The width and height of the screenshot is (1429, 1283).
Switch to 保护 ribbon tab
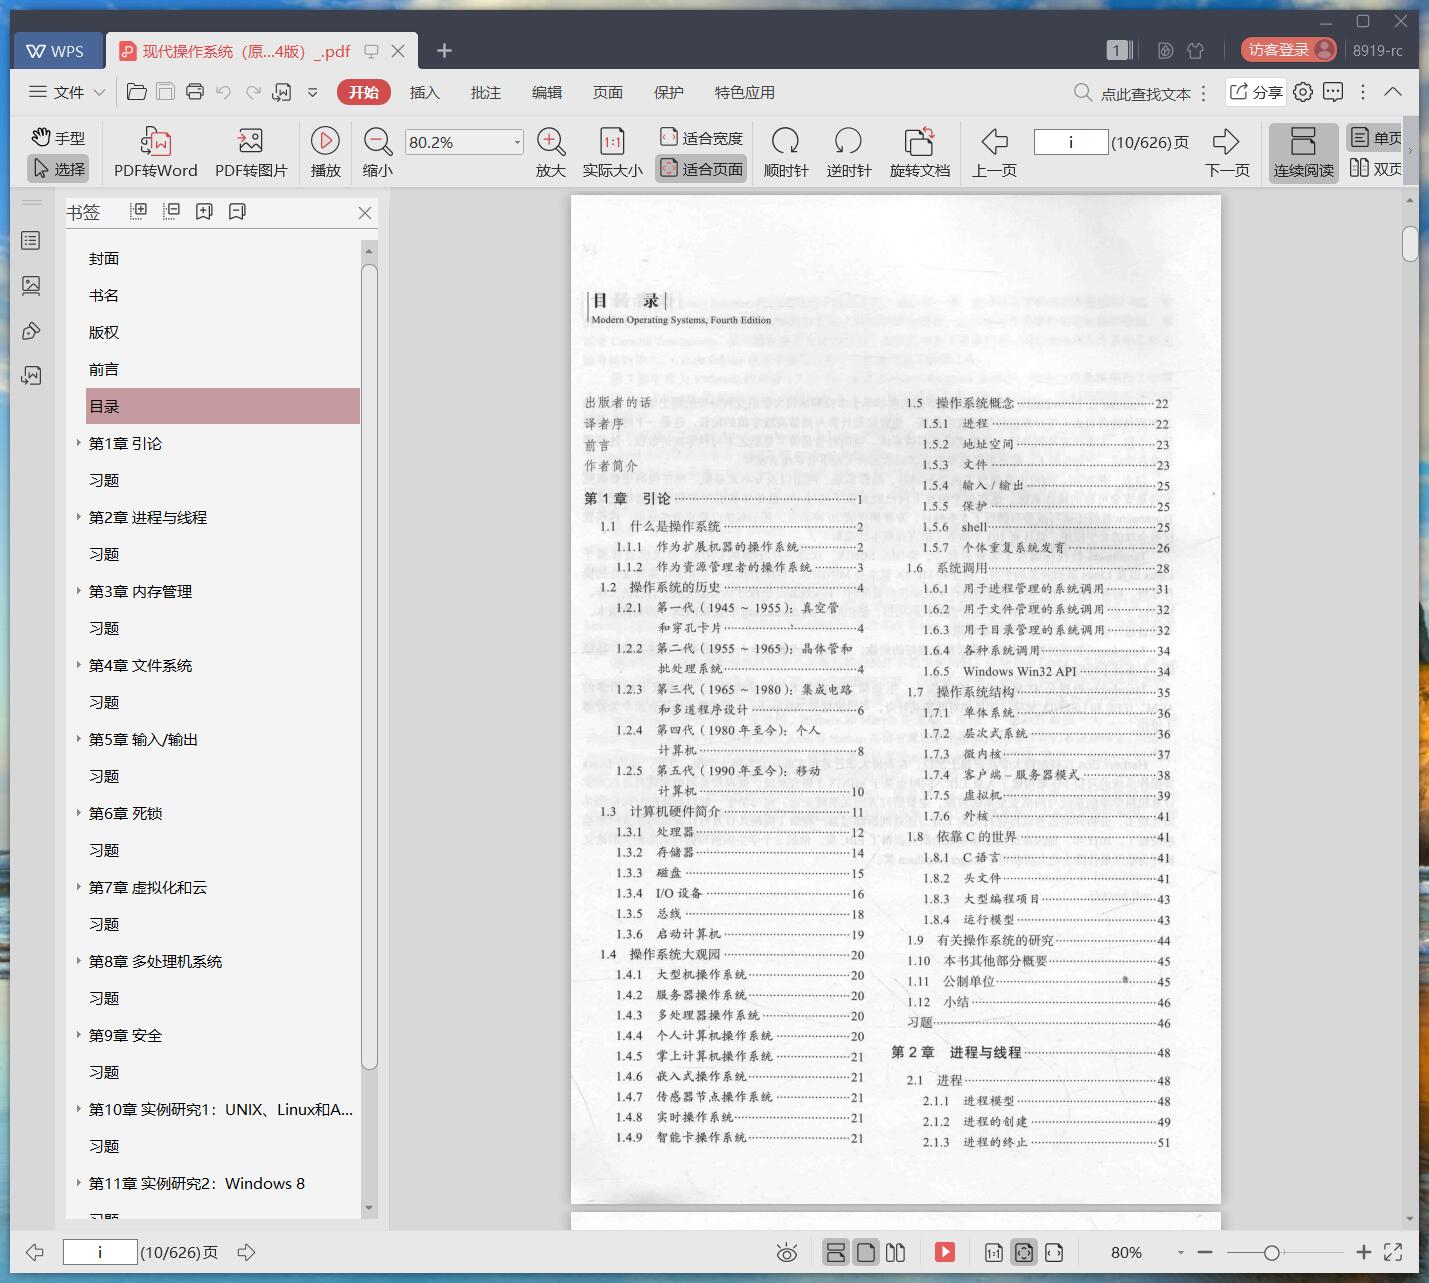[668, 92]
